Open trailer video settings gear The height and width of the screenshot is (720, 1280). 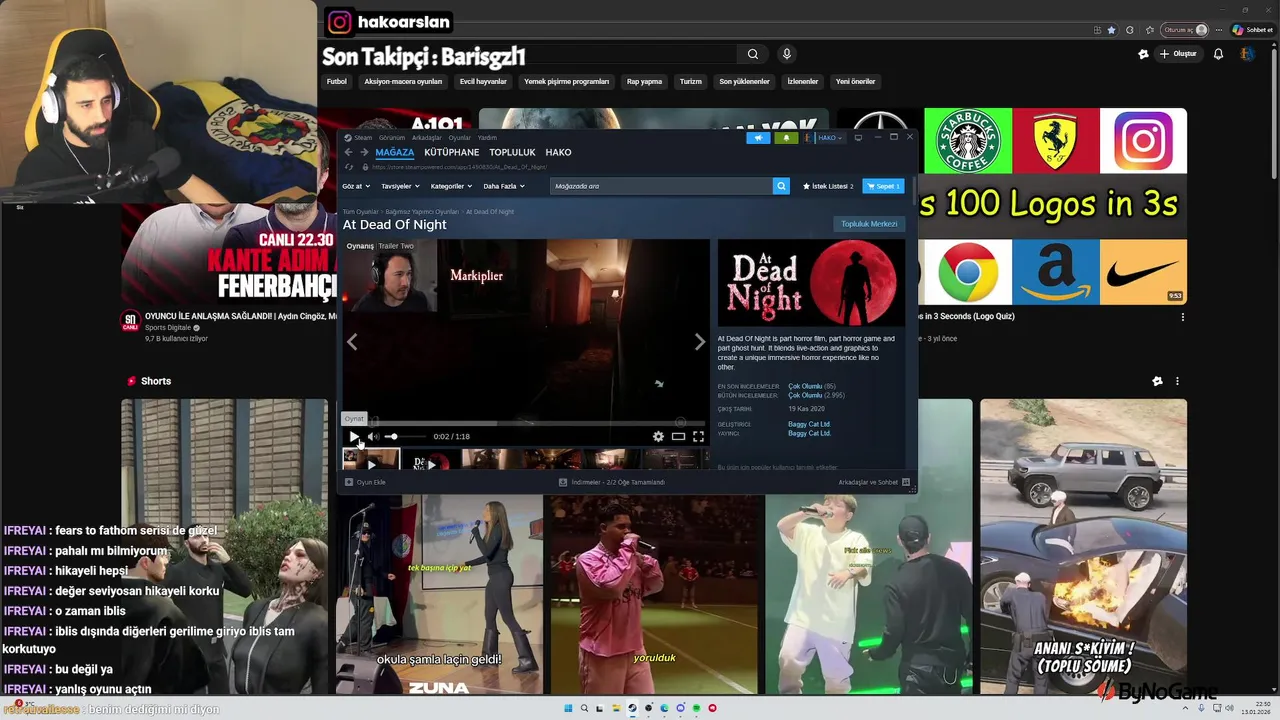658,436
